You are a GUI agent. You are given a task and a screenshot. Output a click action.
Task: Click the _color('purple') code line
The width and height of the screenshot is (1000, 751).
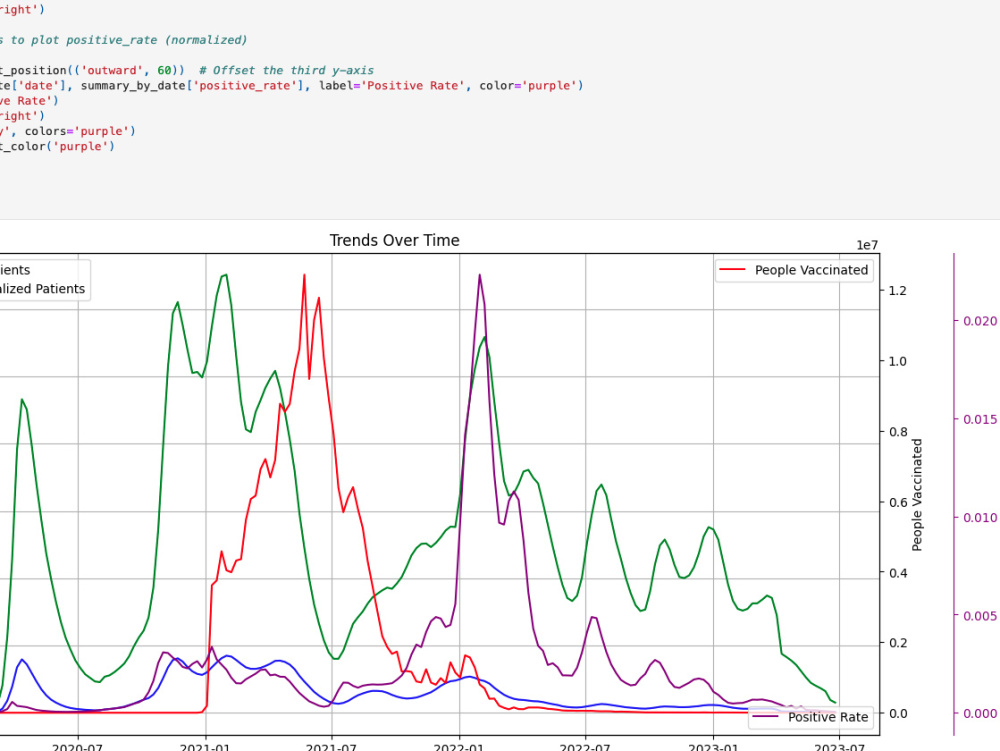(x=57, y=147)
